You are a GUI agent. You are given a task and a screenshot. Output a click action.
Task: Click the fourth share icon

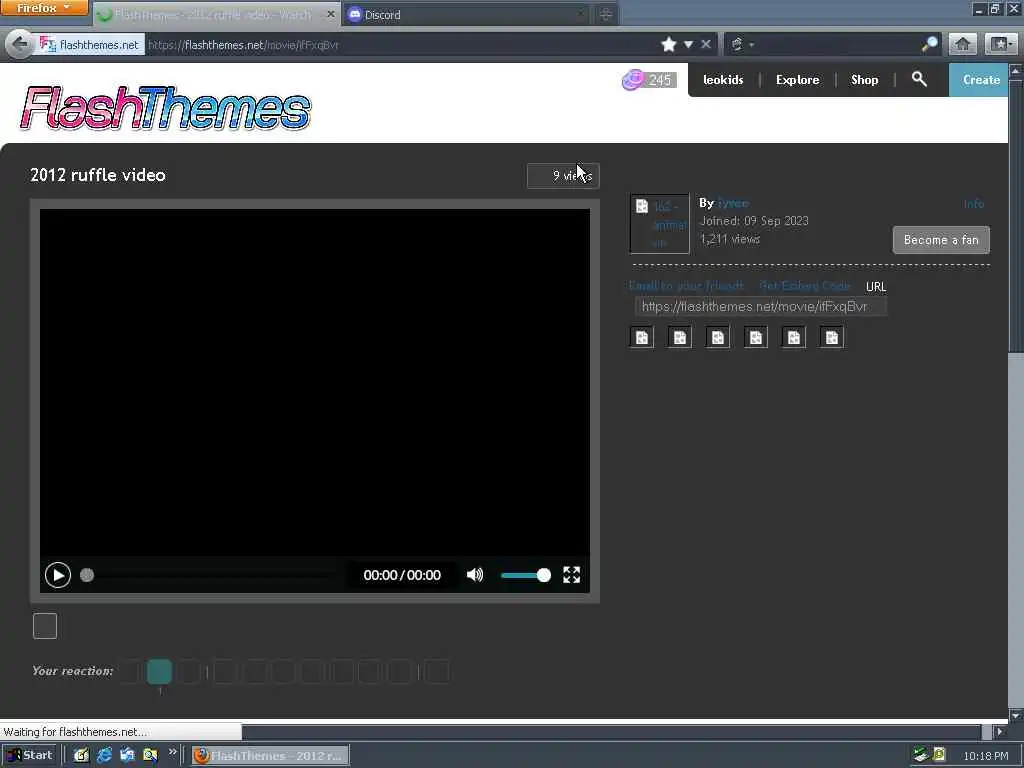pyautogui.click(x=756, y=337)
